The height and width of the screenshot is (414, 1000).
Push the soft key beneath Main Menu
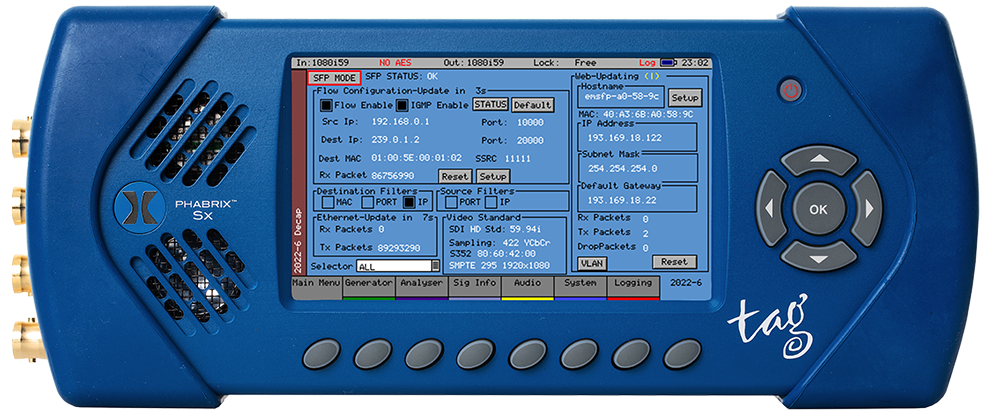click(321, 354)
